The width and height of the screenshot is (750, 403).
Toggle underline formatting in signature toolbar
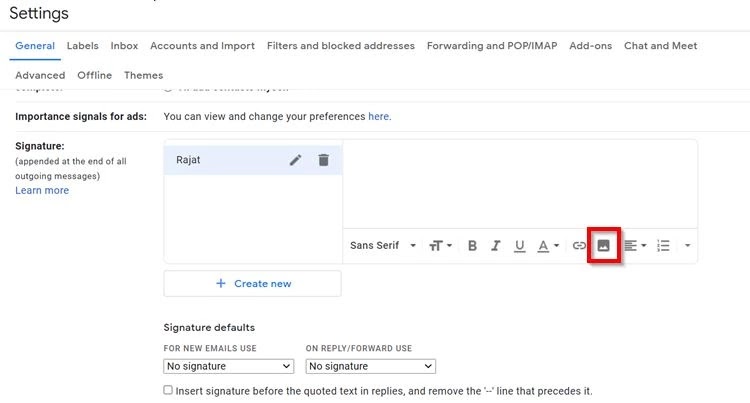[x=519, y=246]
